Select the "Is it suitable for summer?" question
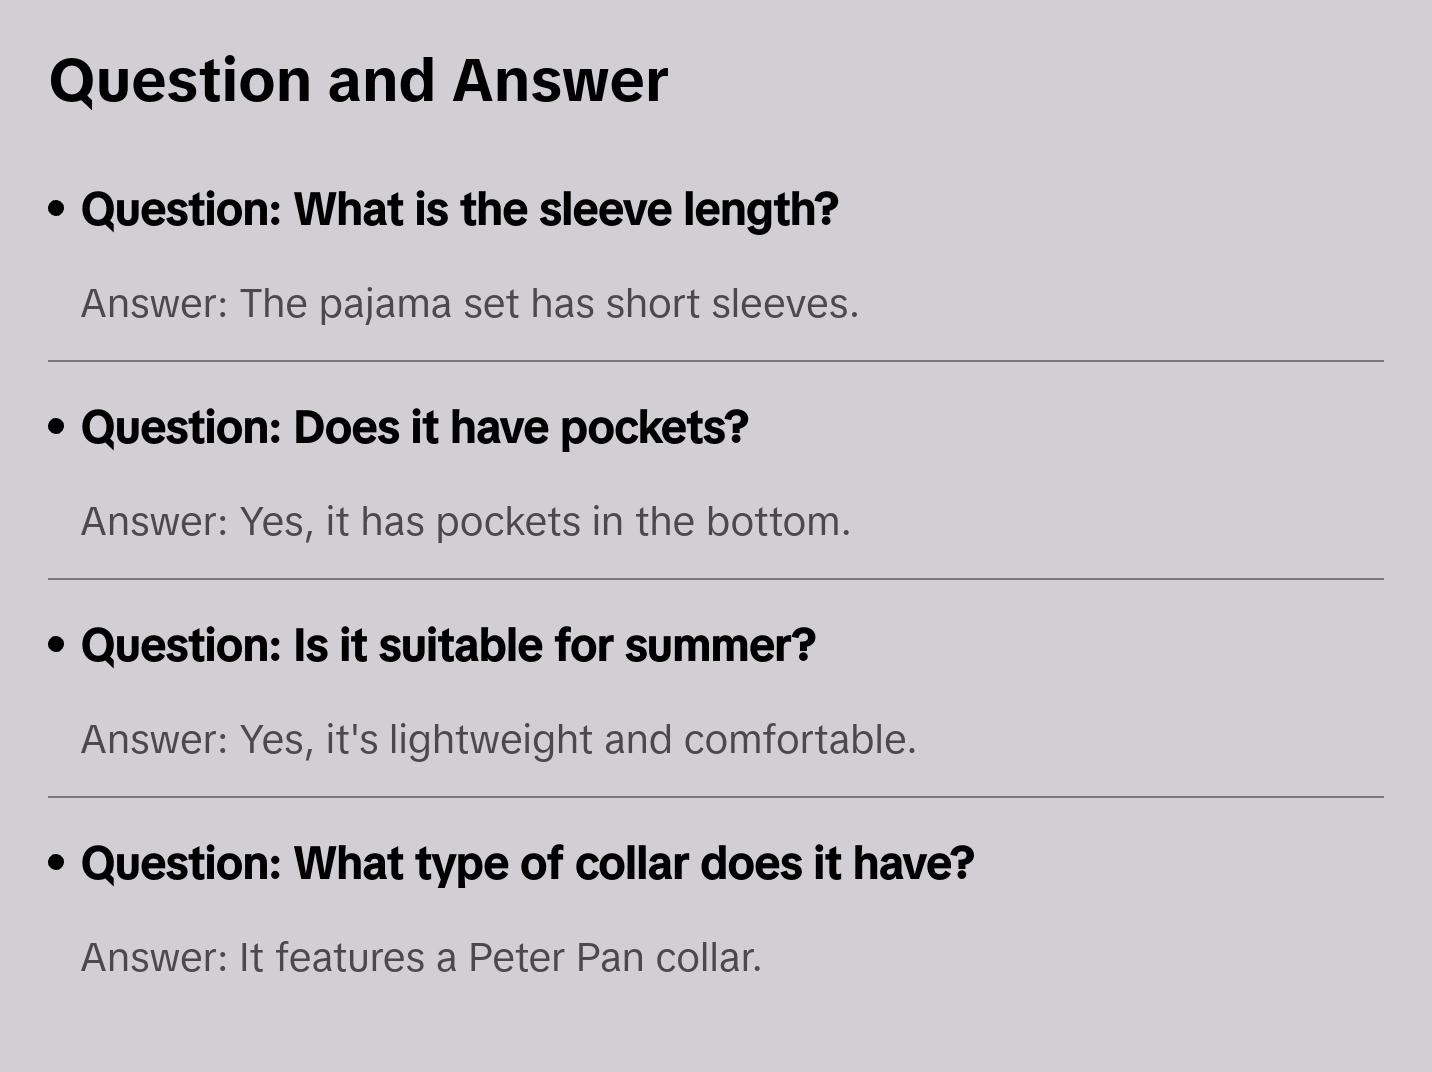 click(x=448, y=646)
